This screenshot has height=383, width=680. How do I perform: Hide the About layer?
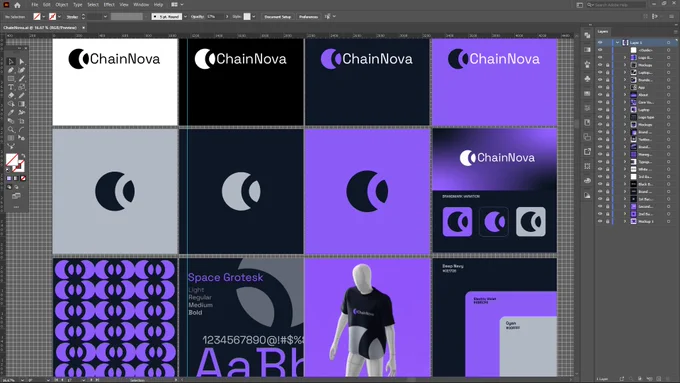click(x=600, y=95)
